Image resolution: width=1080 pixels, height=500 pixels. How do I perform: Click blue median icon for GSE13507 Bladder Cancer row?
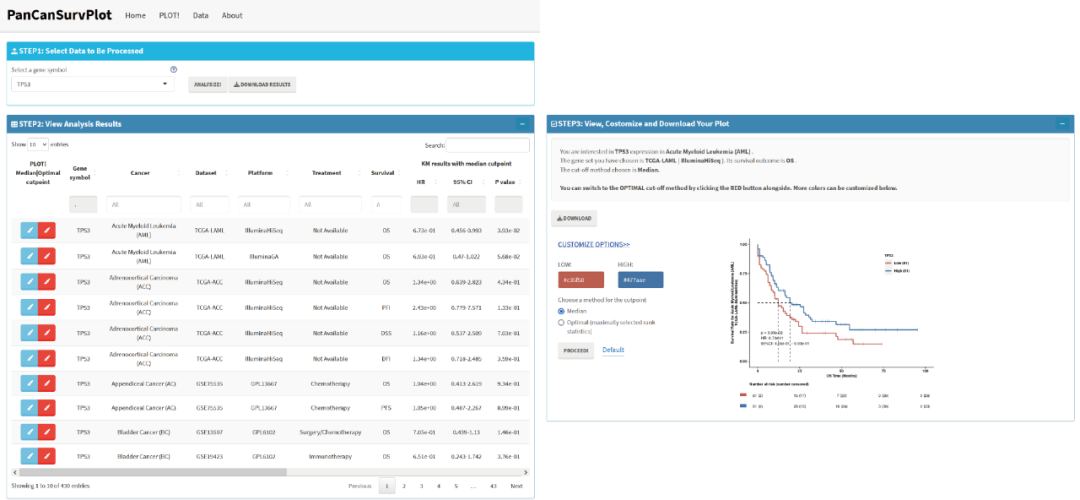[29, 432]
